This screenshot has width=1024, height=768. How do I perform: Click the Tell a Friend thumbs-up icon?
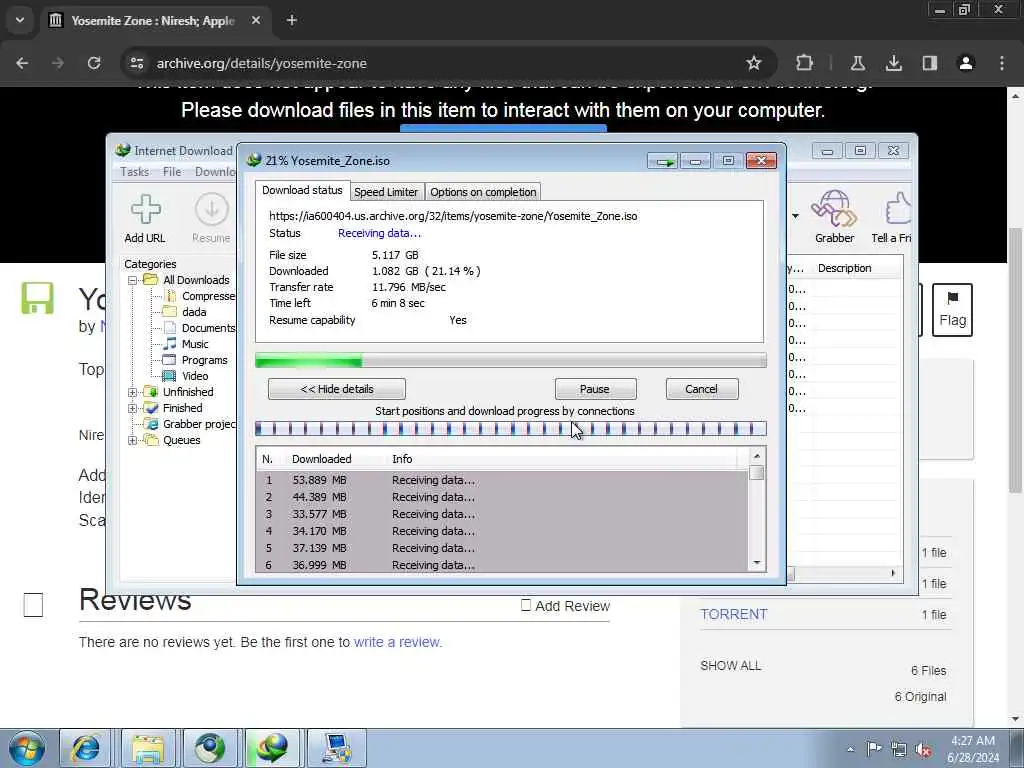coord(898,209)
